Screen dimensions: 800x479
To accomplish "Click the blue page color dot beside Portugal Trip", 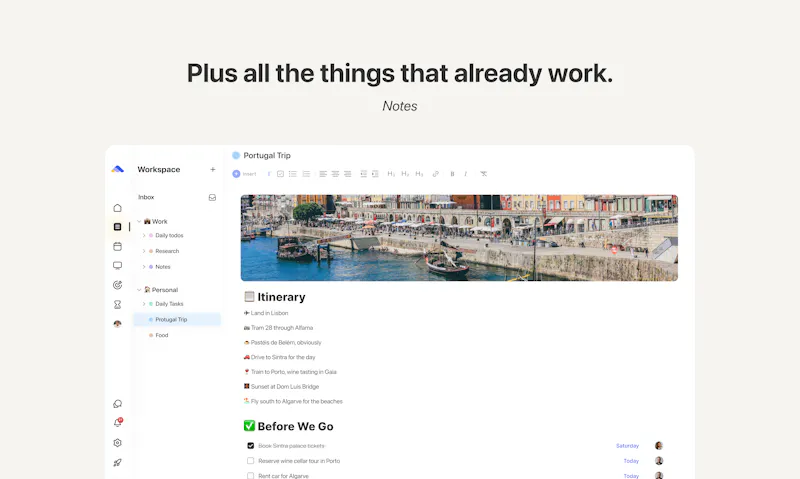I will coord(236,156).
